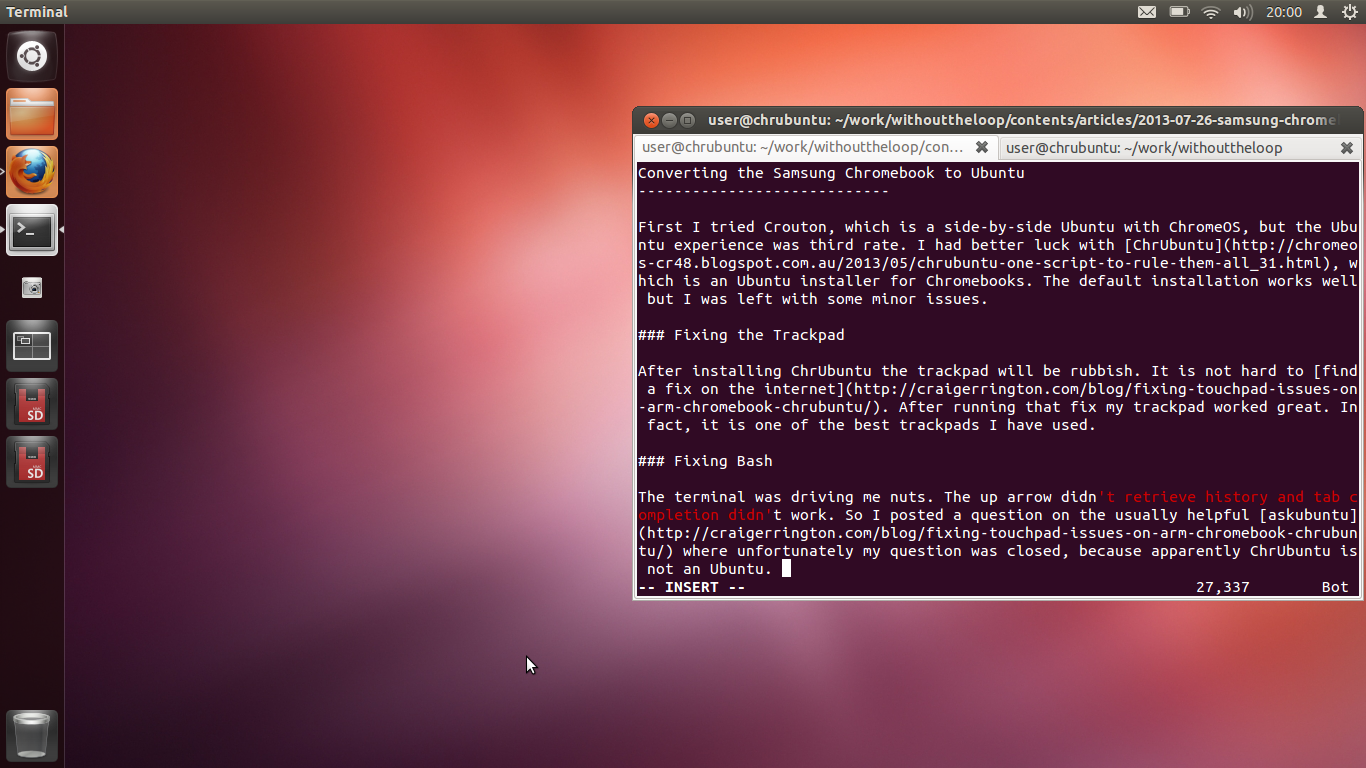
Task: Click the '### Fixing the Trackpad' heading
Action: point(741,334)
